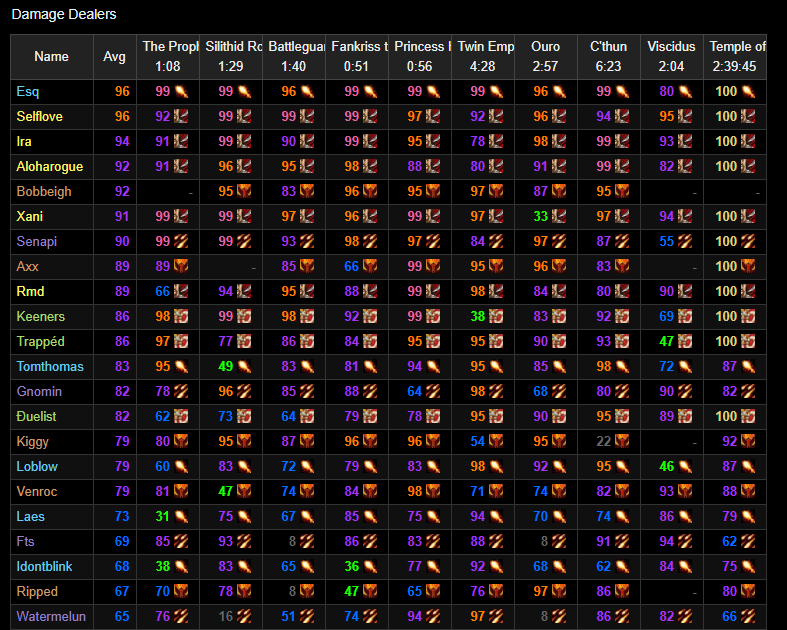This screenshot has height=630, width=787.
Task: Click Trappéd's green 47 Viscidus score
Action: (x=667, y=341)
